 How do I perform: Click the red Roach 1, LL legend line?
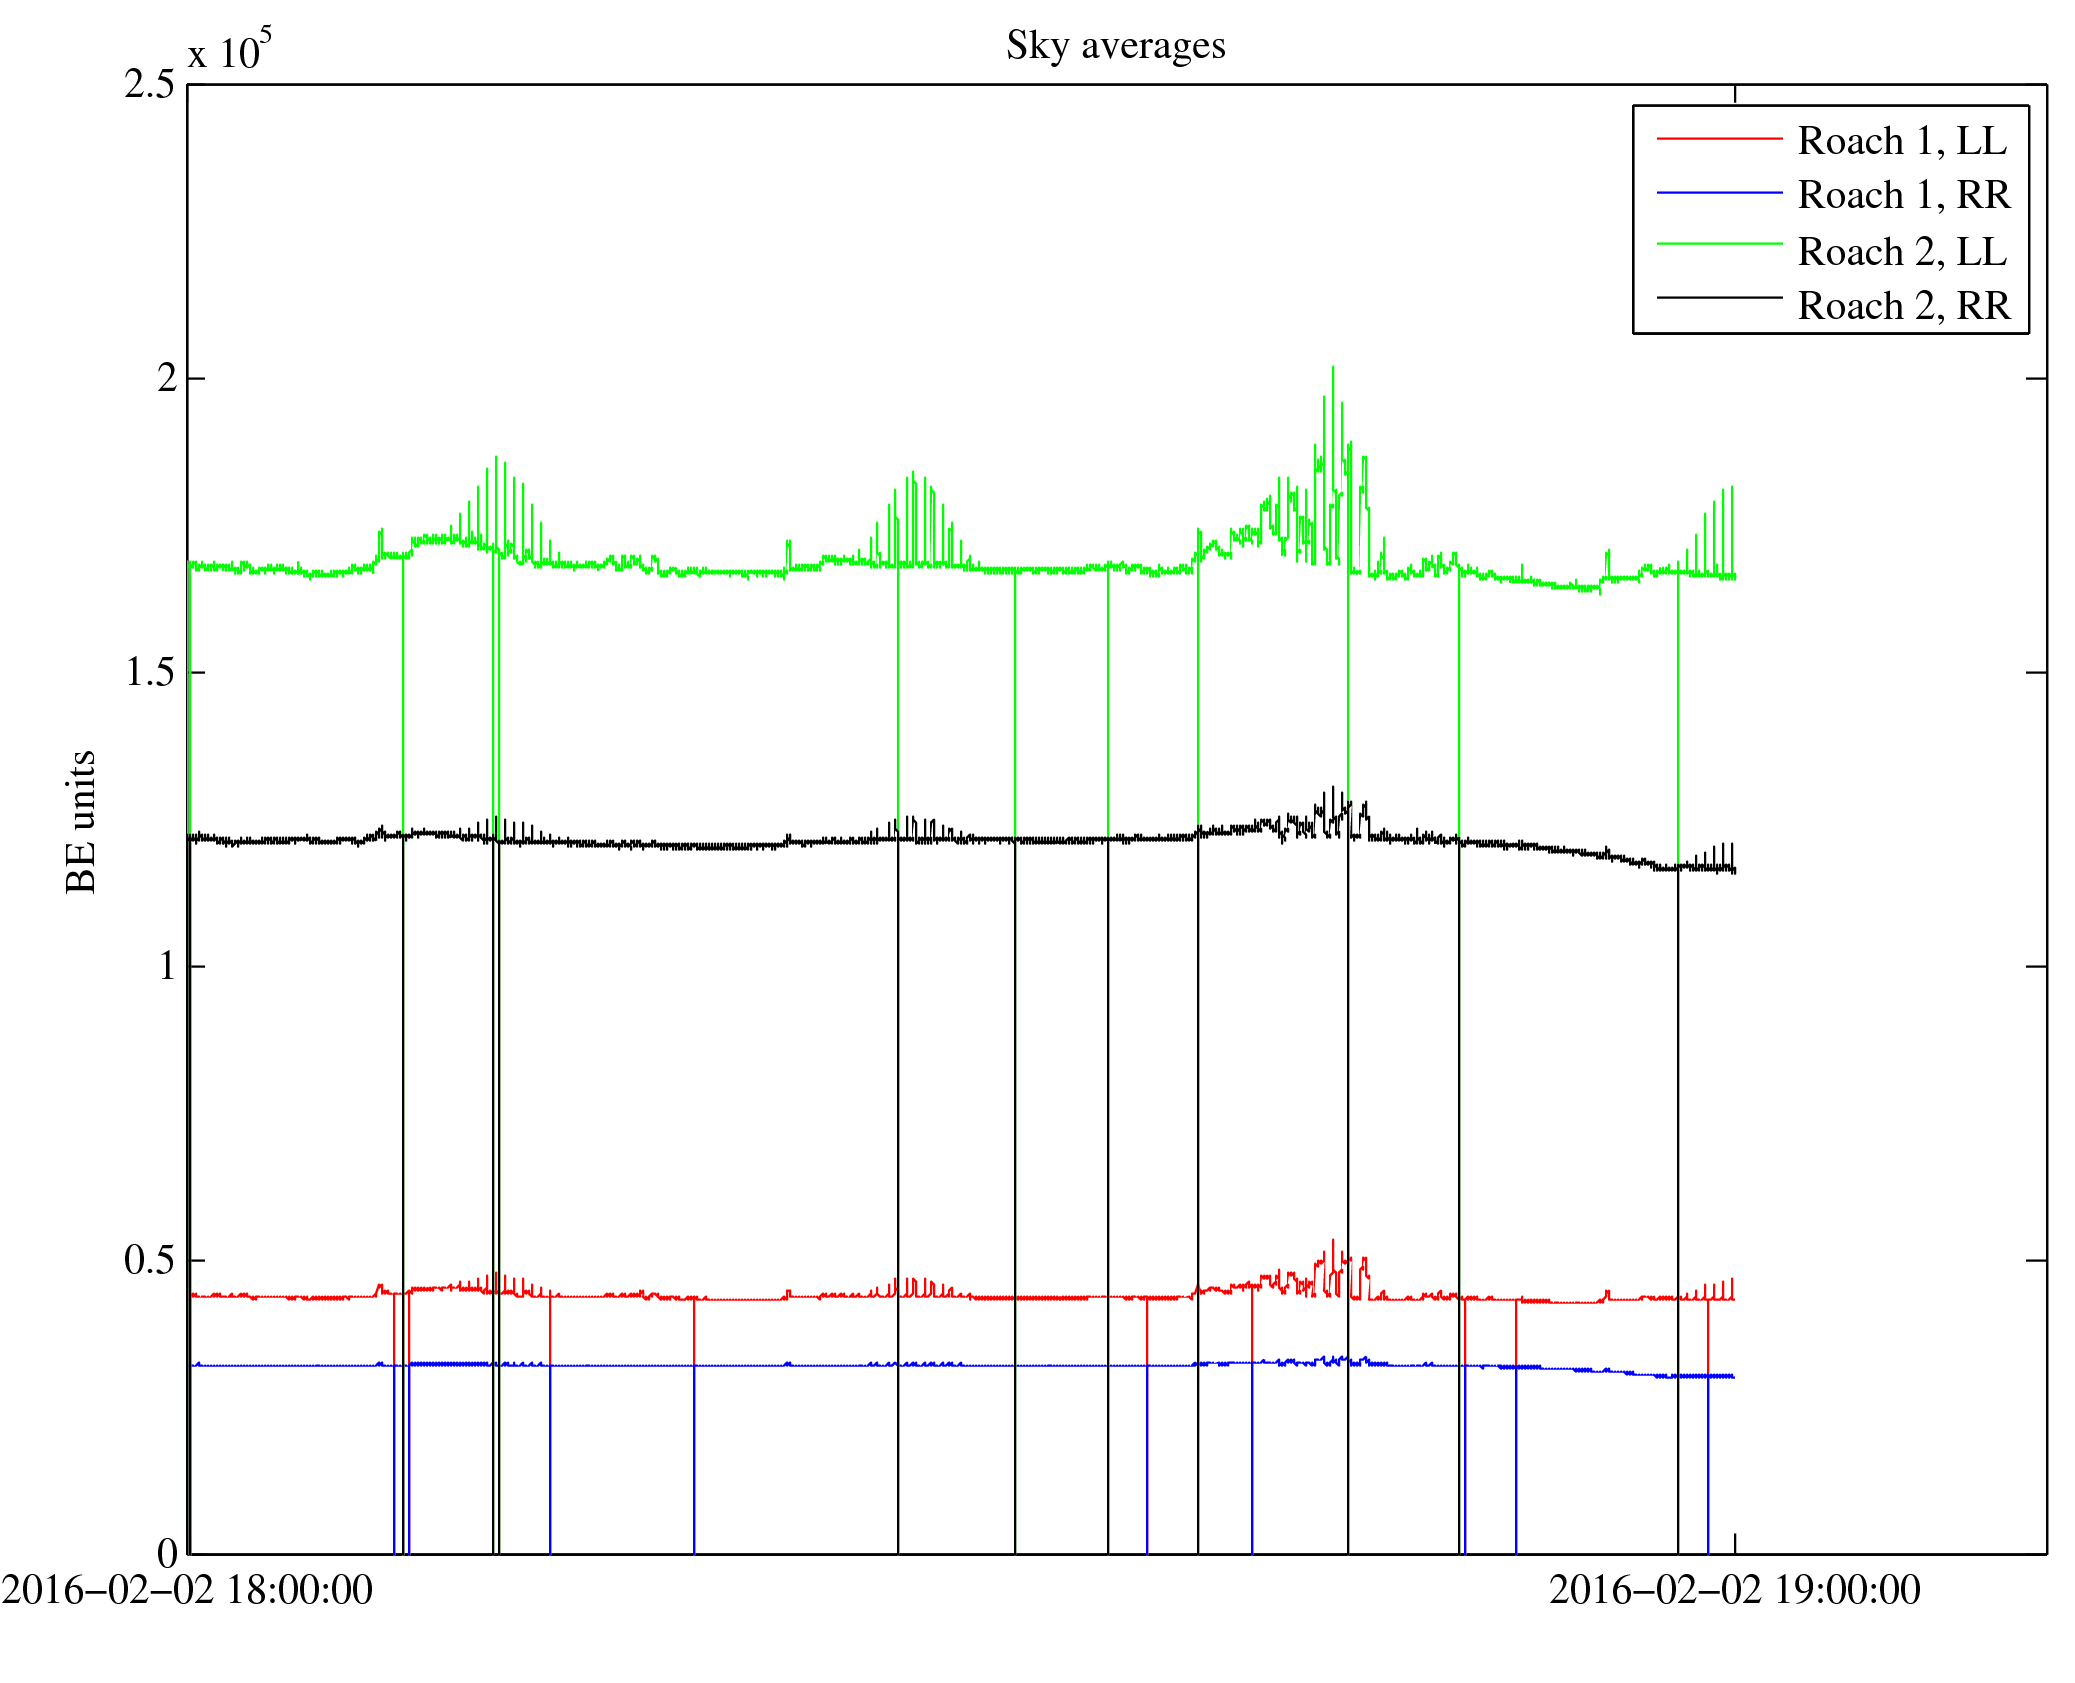(x=1719, y=138)
